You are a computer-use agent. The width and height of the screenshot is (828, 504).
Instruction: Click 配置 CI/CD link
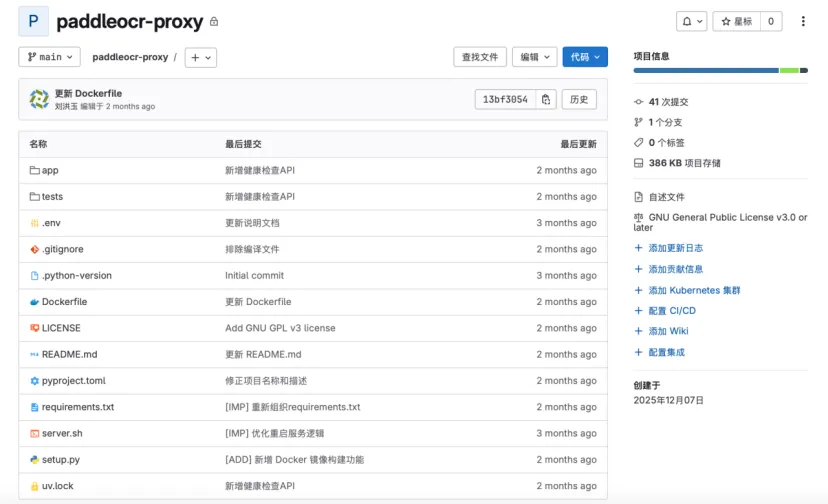click(672, 311)
